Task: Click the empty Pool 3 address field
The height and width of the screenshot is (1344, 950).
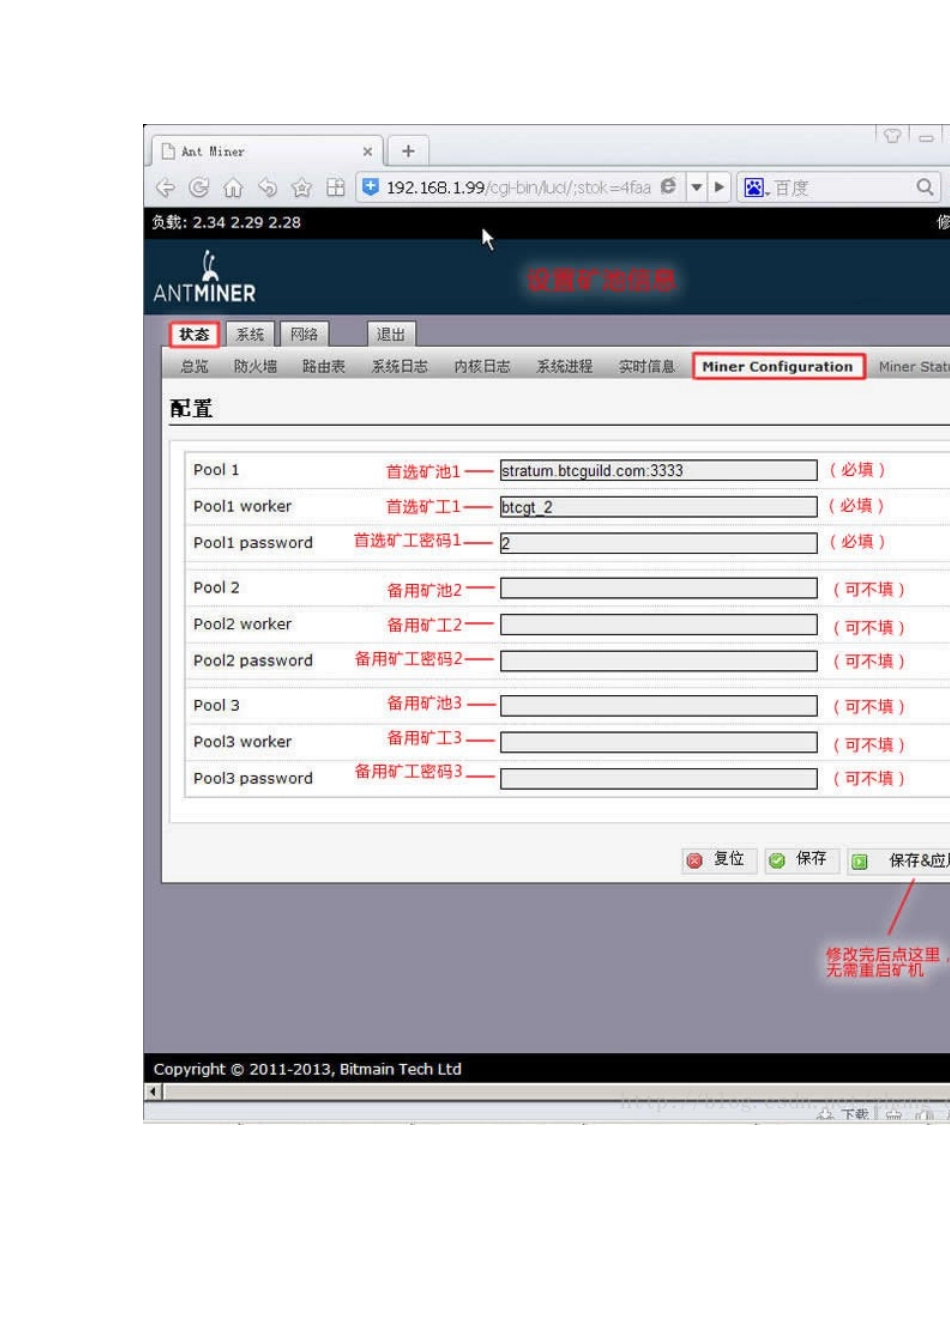Action: 659,706
